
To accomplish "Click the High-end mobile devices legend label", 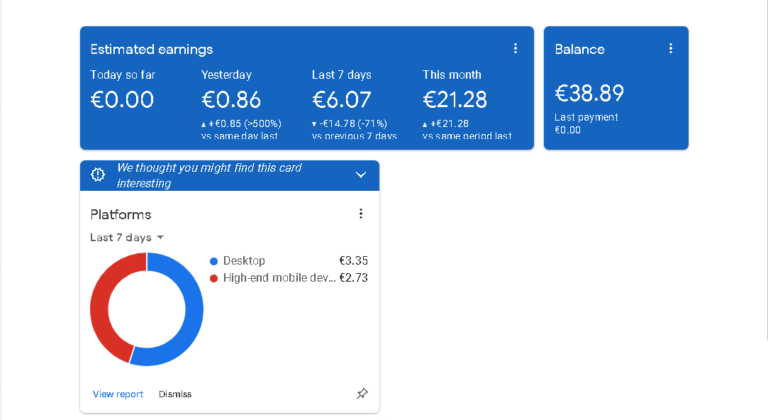I will pyautogui.click(x=279, y=278).
